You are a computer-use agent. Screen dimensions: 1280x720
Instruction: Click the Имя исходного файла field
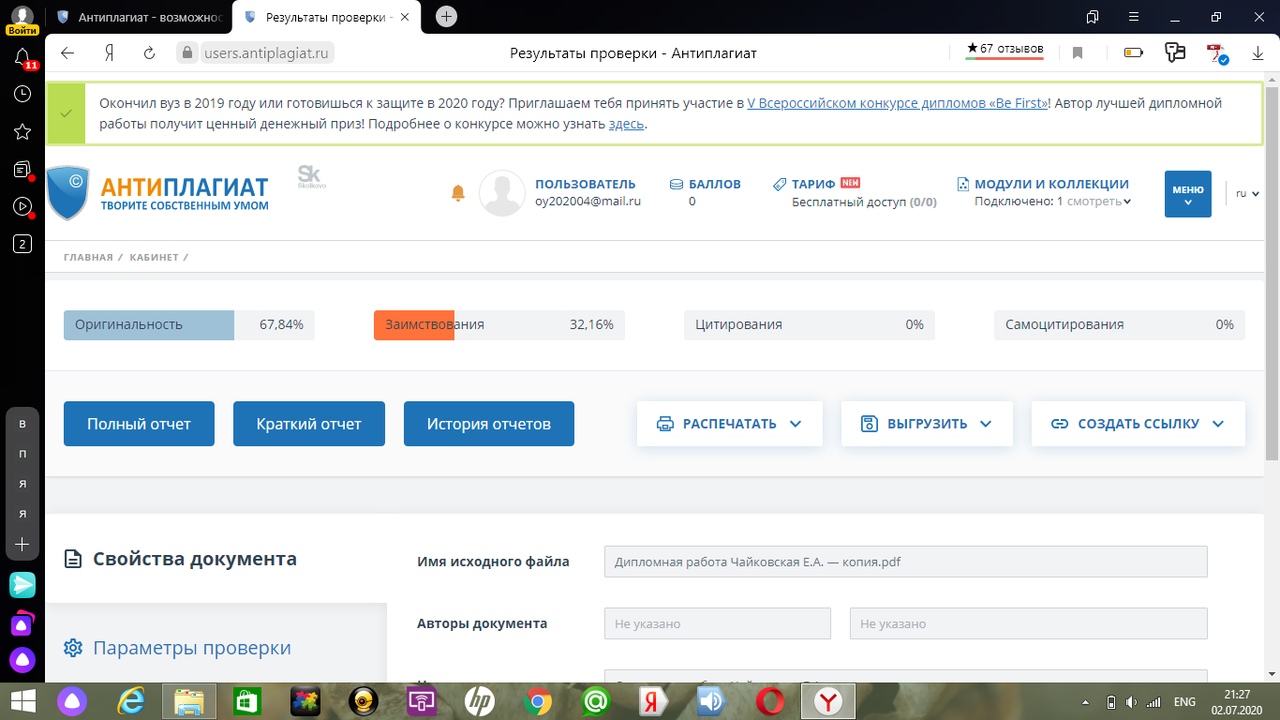[x=905, y=562]
